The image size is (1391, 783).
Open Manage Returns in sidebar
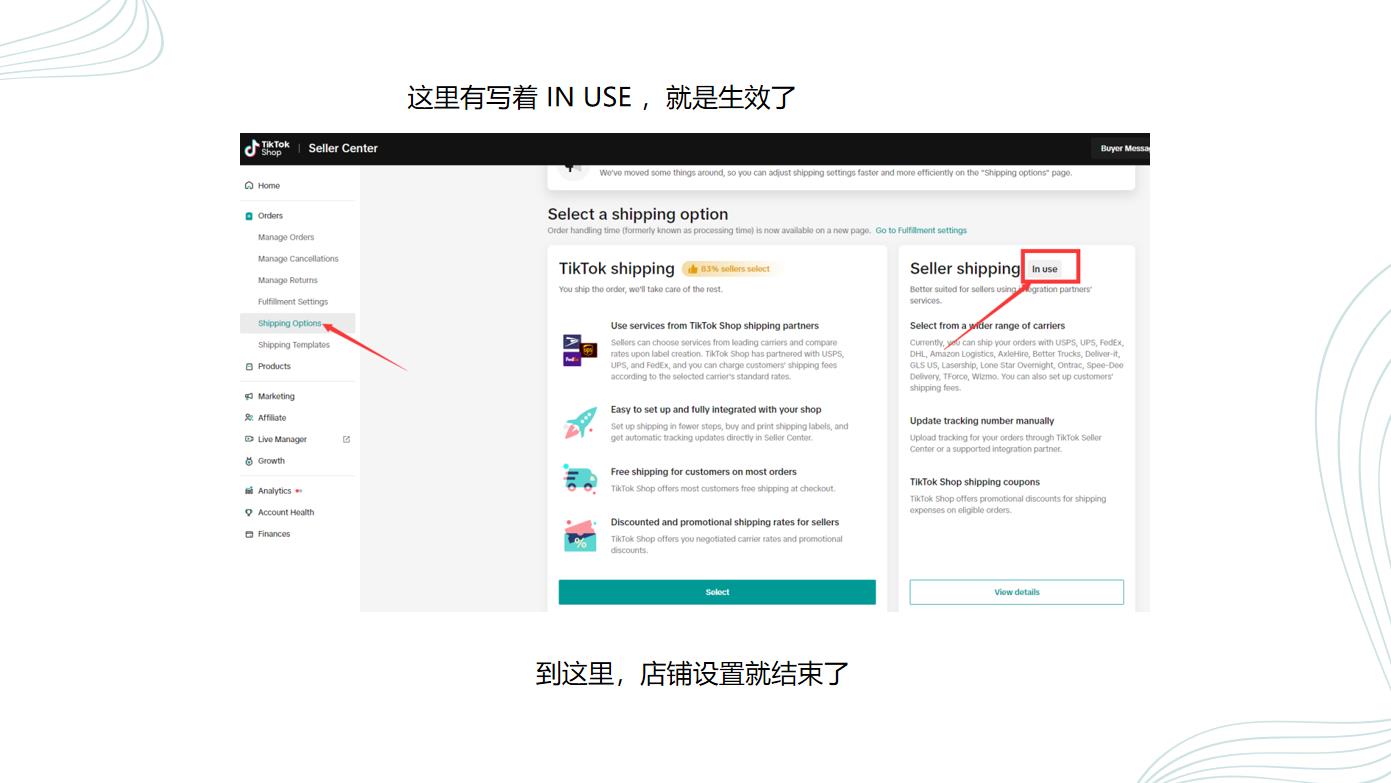288,281
